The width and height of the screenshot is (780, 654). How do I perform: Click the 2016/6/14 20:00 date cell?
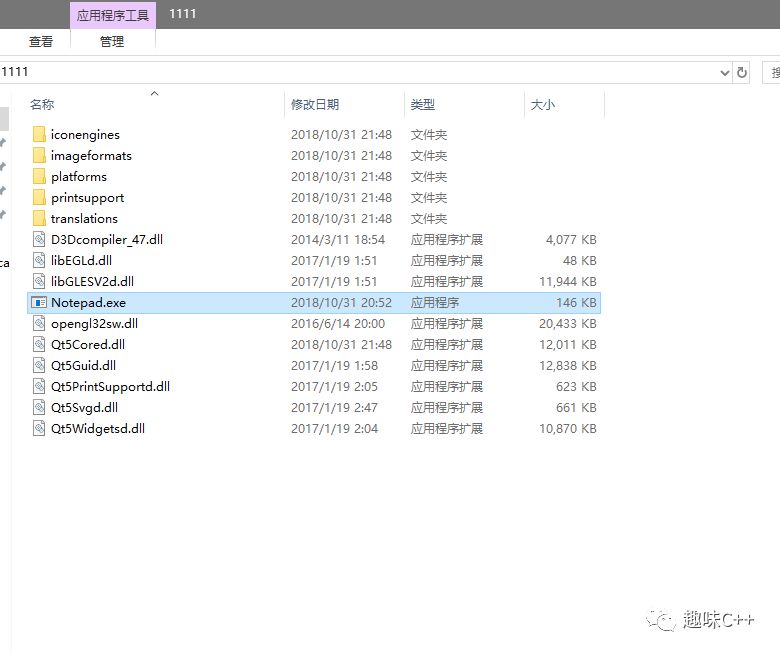338,323
